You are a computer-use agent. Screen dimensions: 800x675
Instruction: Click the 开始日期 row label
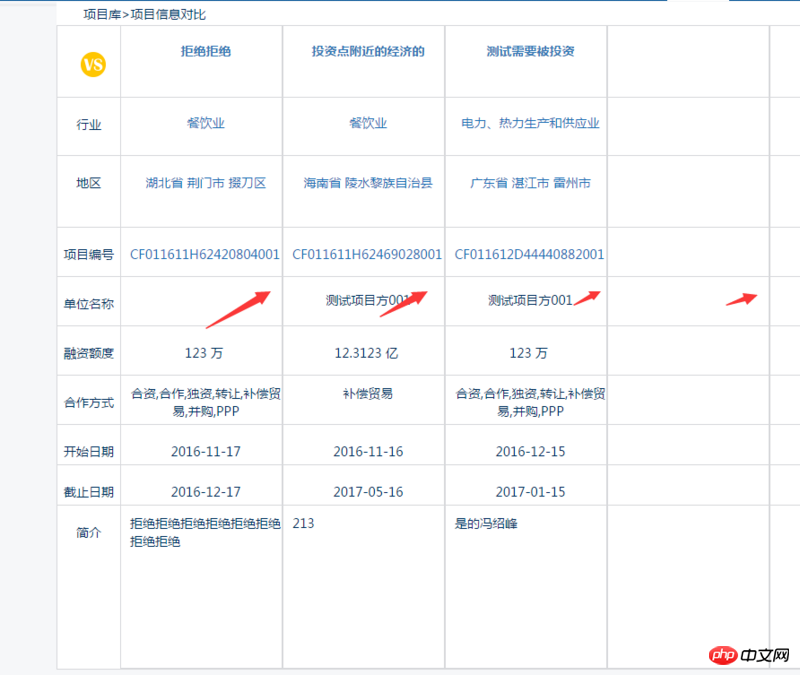89,452
